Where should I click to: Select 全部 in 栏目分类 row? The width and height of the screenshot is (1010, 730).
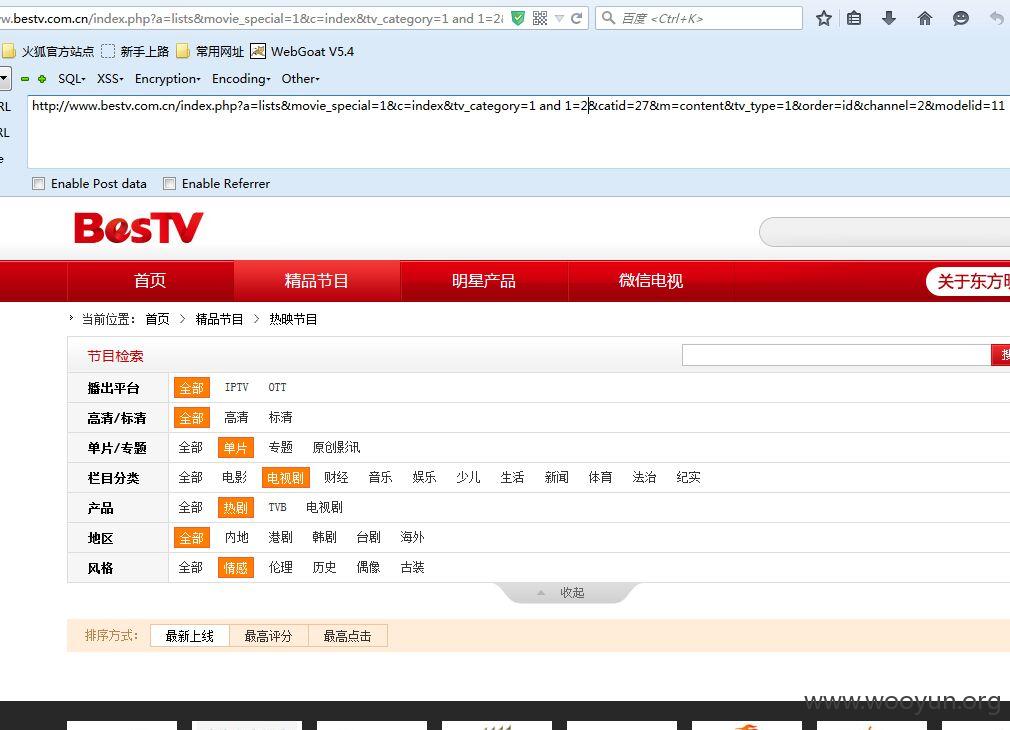(191, 477)
